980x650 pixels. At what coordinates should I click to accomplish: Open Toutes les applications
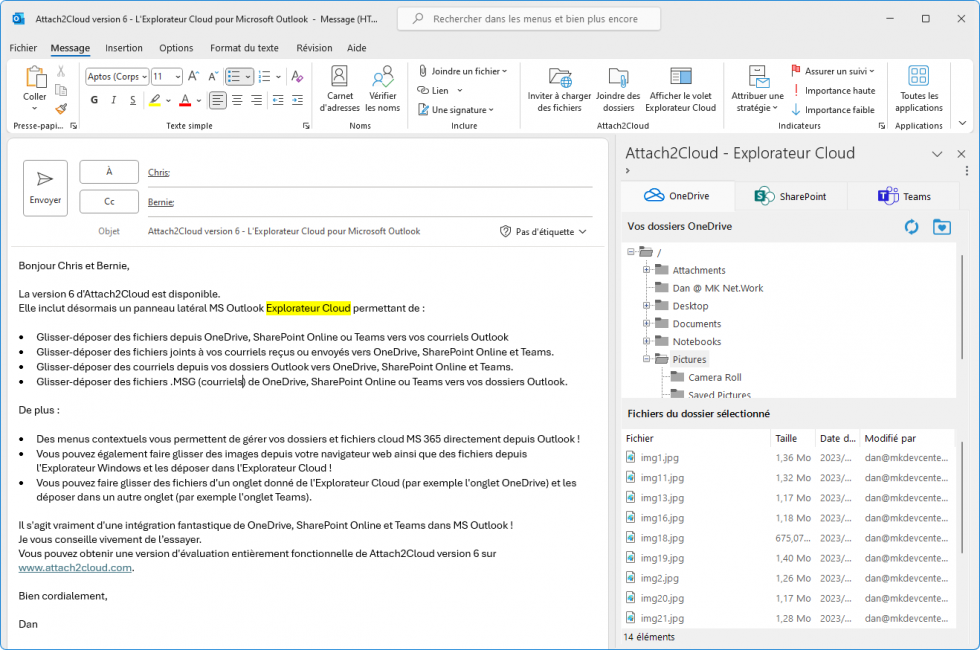point(918,88)
